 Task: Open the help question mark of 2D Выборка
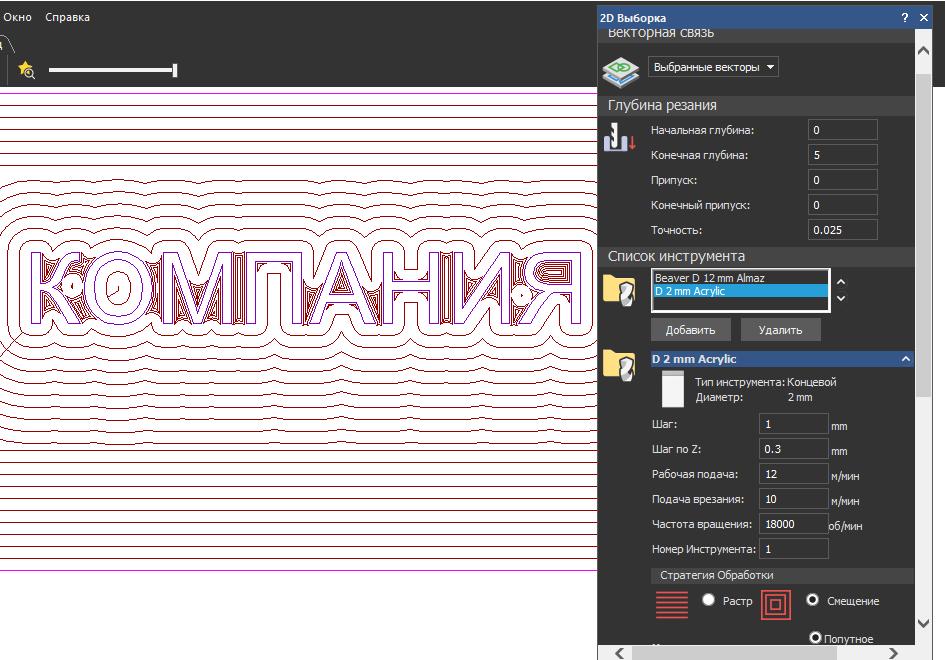click(905, 17)
